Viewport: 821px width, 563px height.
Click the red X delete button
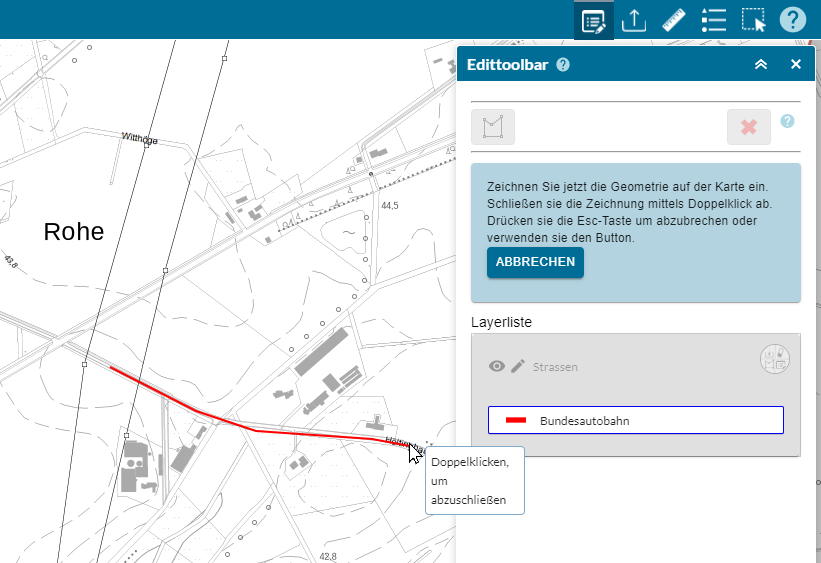pos(748,127)
